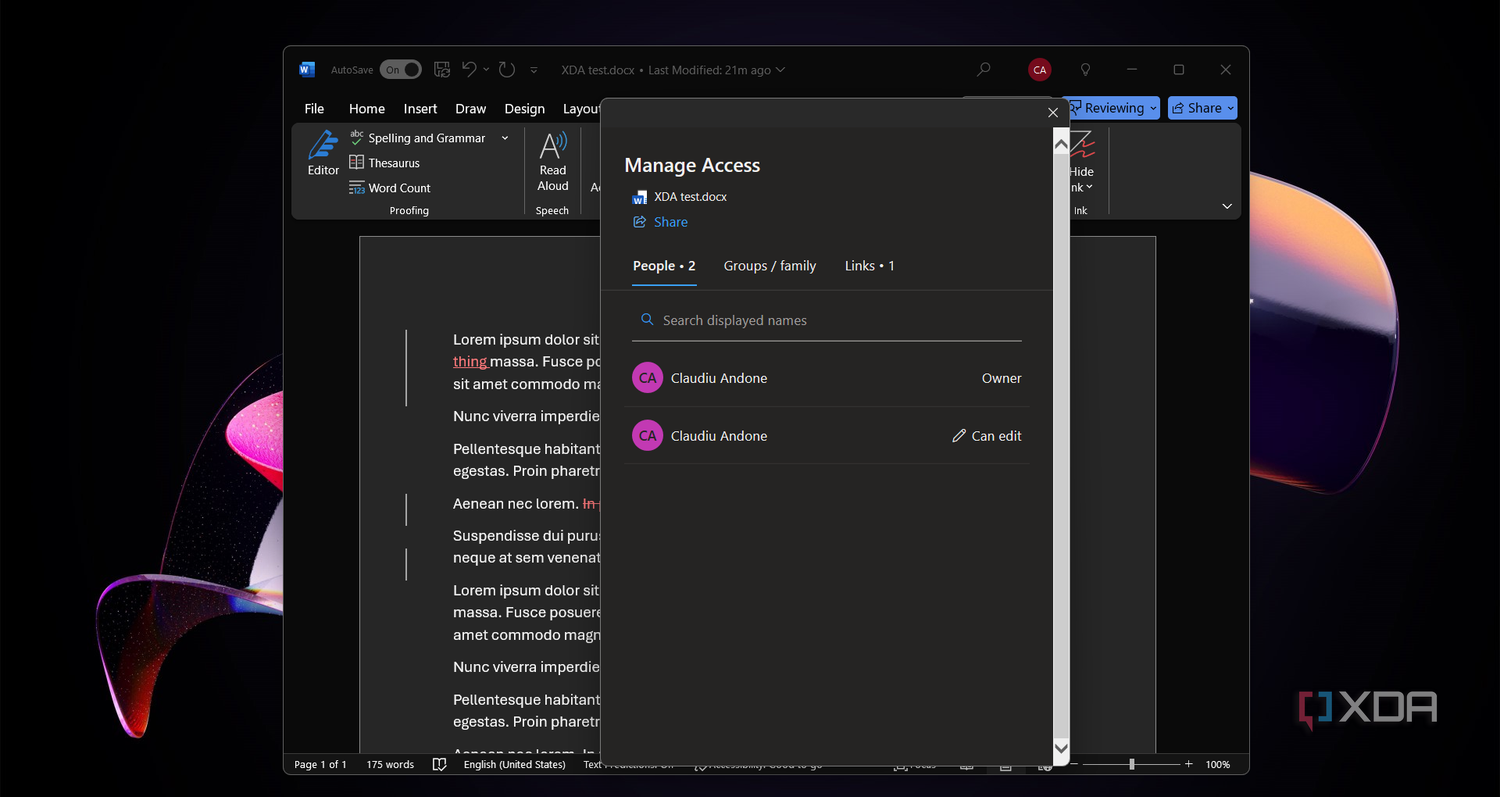
Task: Click the 100% zoom level
Action: click(x=1218, y=764)
